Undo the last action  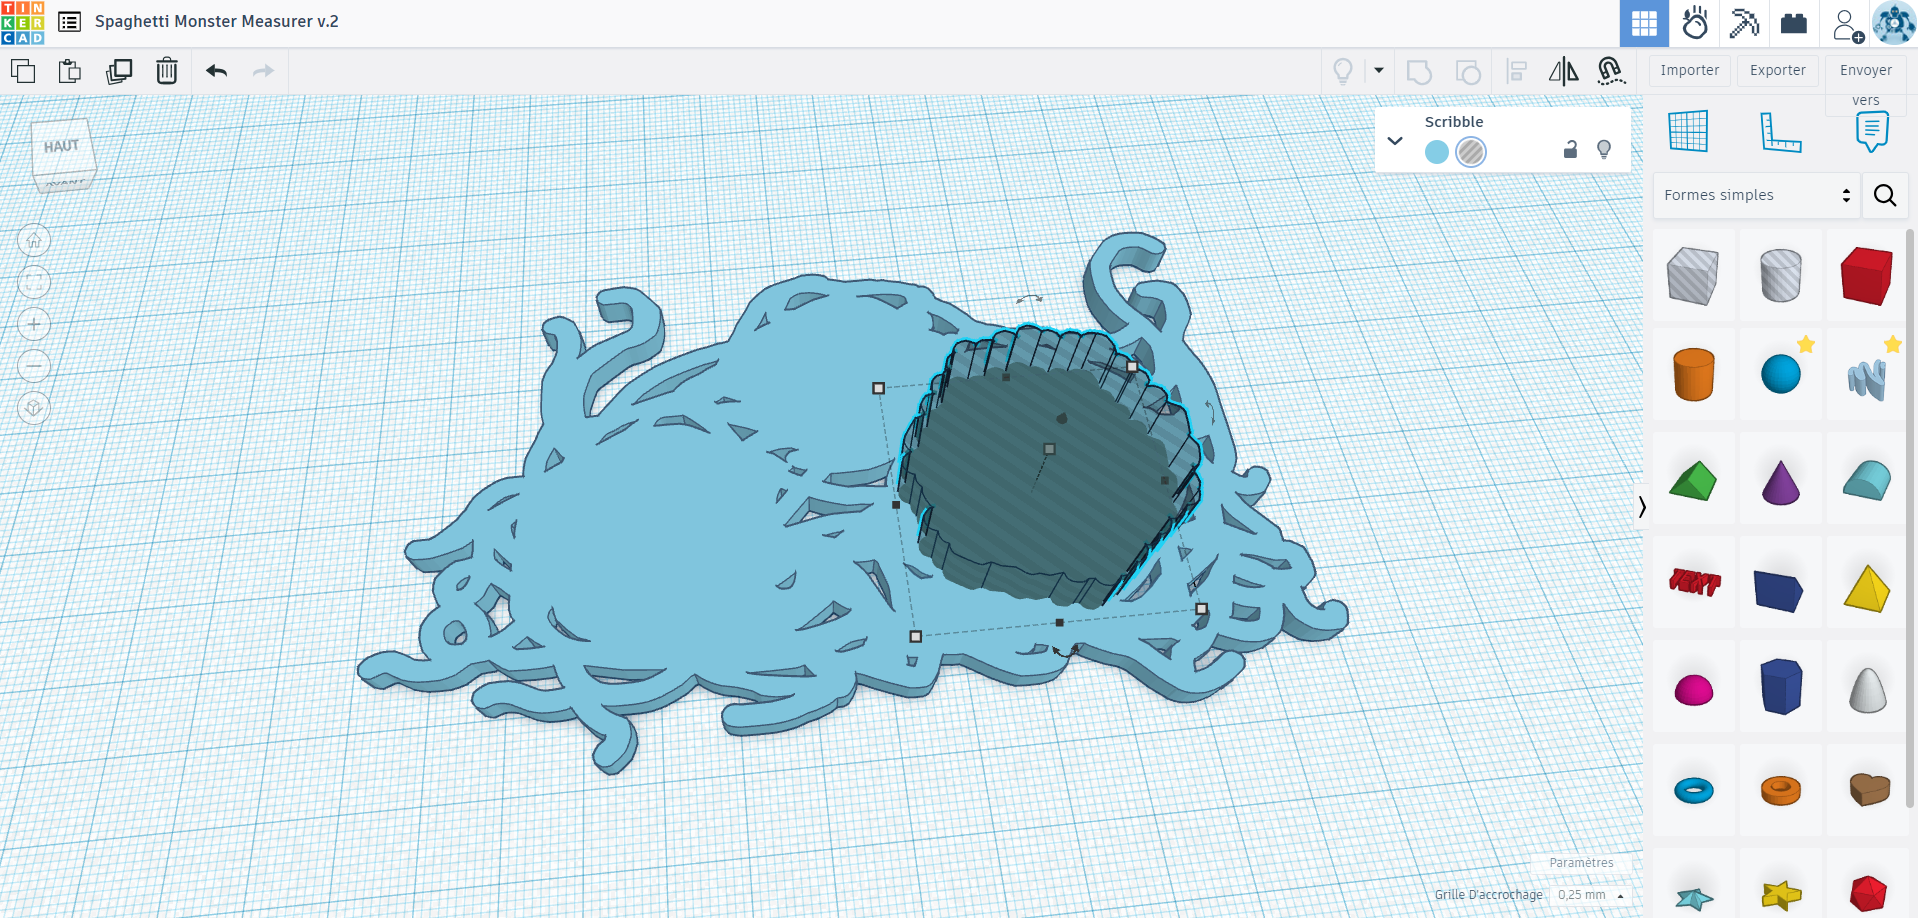[x=217, y=71]
